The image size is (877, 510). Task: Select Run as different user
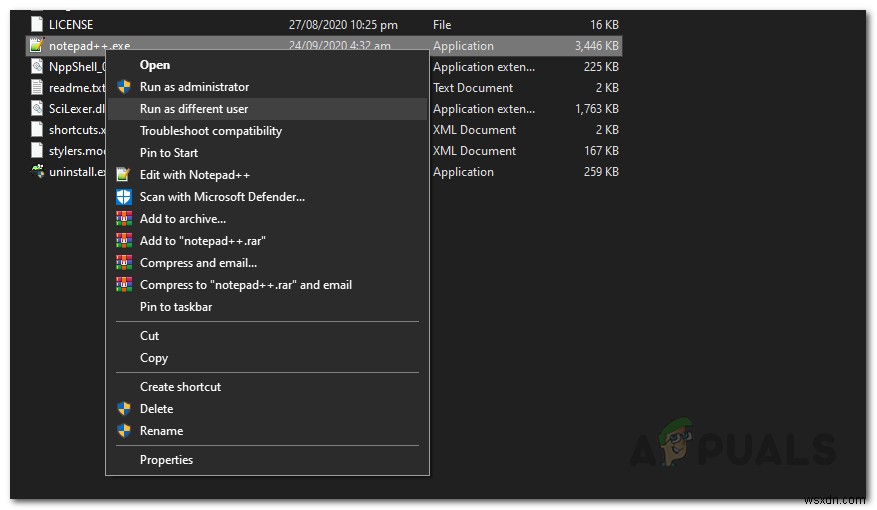194,109
